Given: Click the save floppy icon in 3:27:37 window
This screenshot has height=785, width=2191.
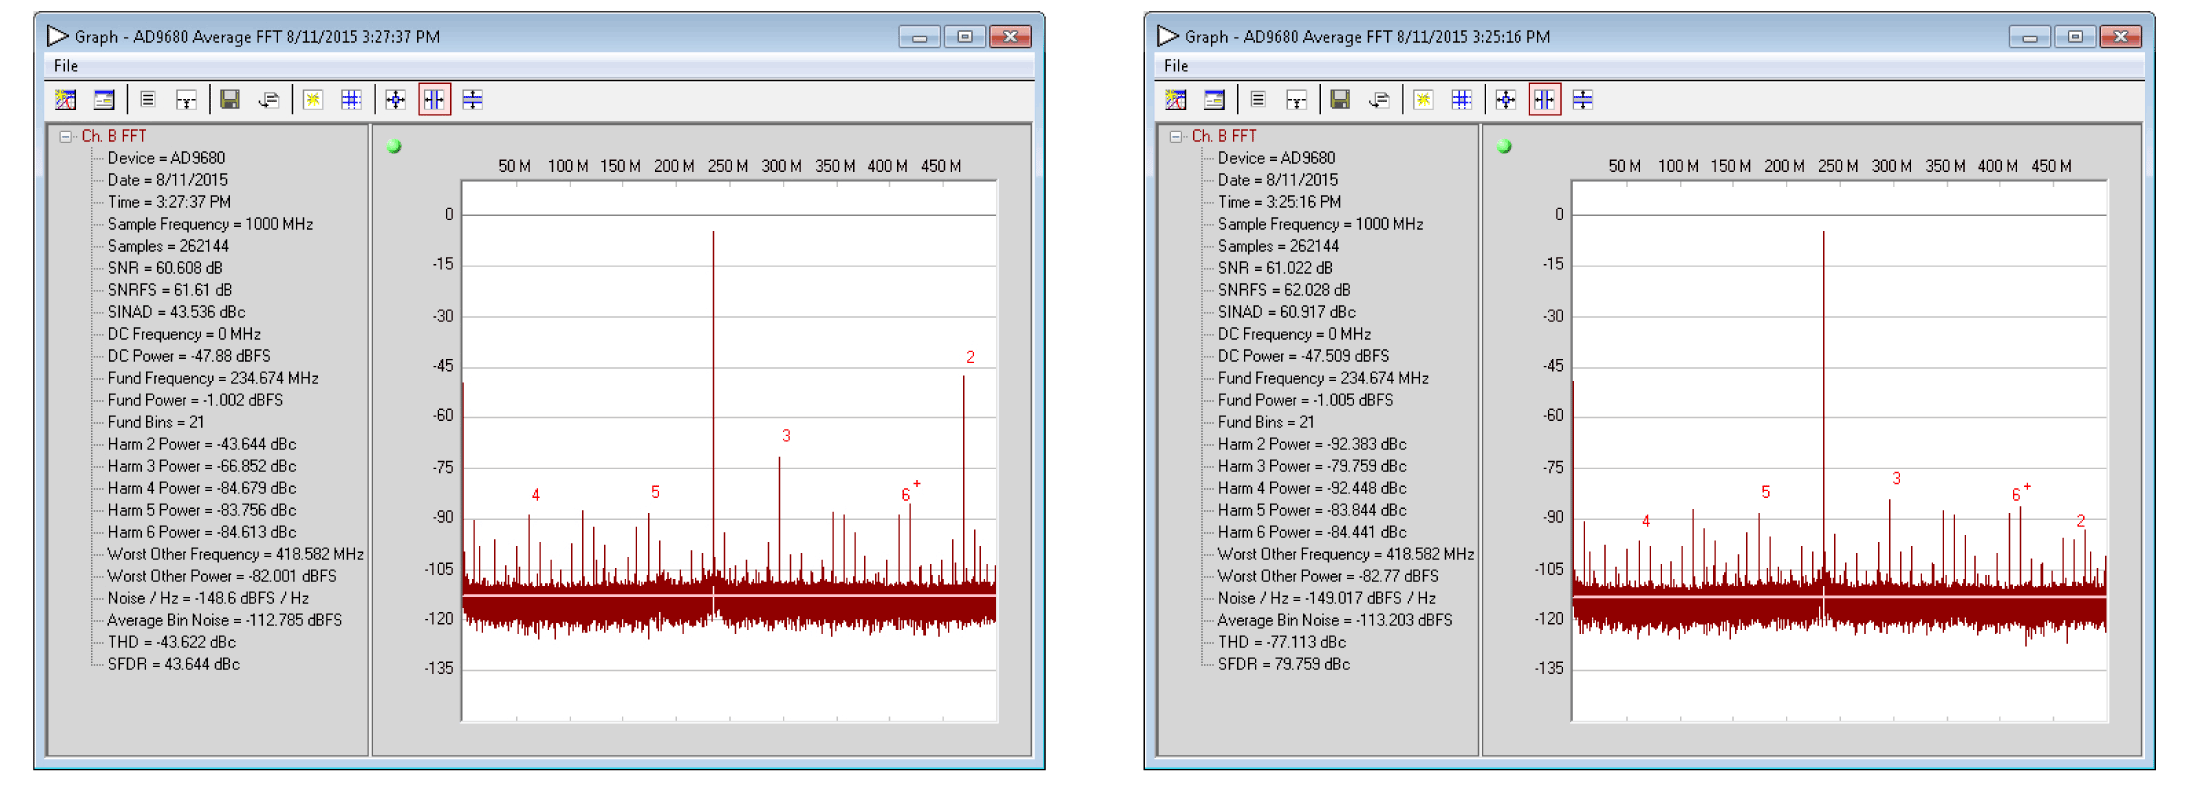Looking at the screenshot, I should [x=230, y=99].
